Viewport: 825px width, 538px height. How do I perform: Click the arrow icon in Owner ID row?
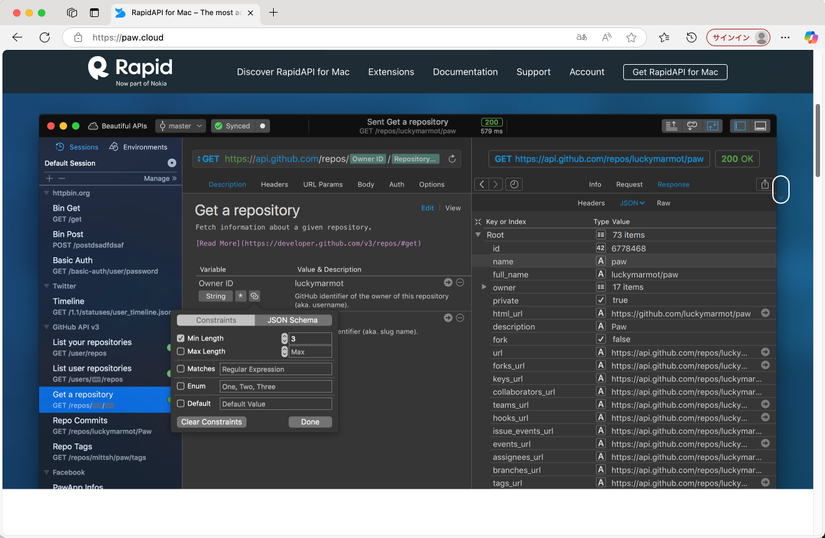448,283
